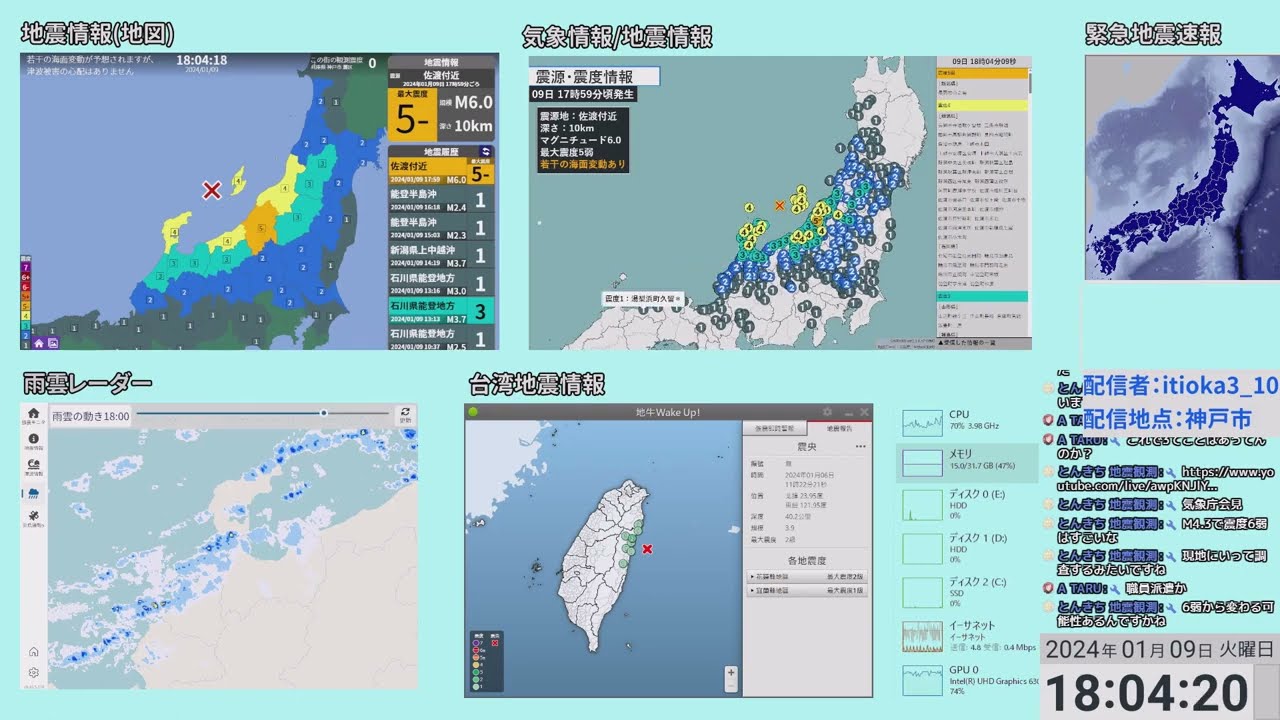Open settings gear in 地牛Wake Up! title bar
Screen dimensions: 1280x720
click(827, 412)
